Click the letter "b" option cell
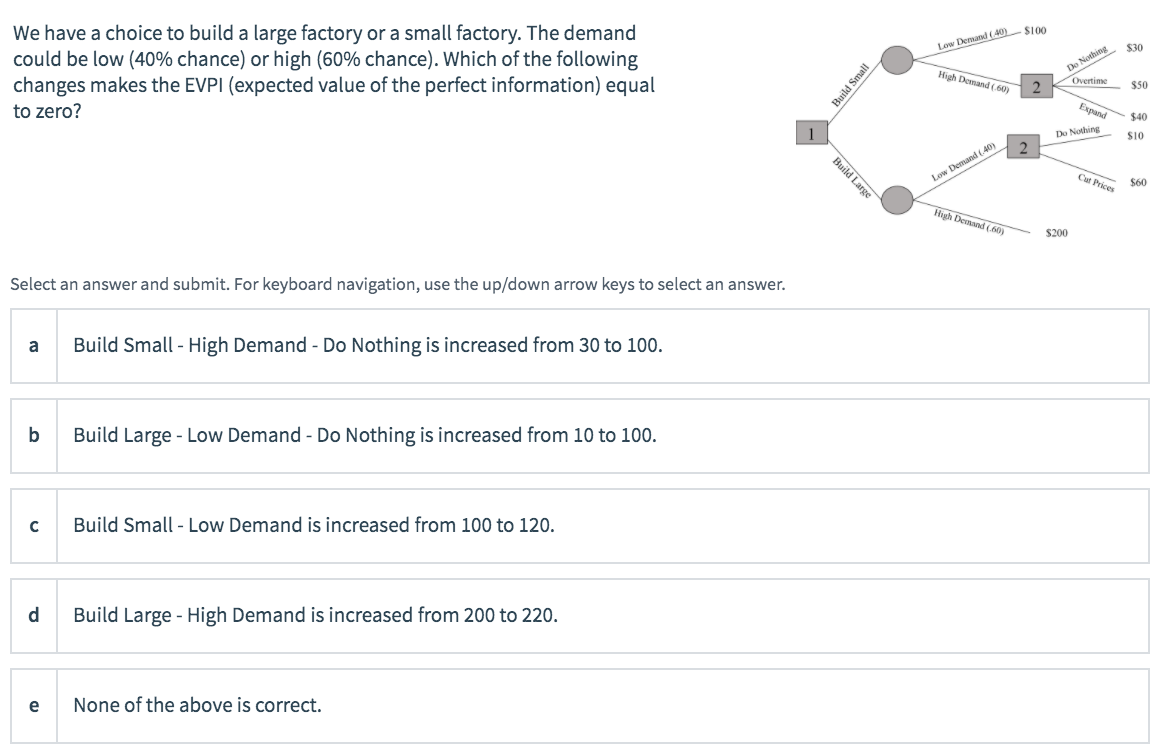 pos(34,435)
